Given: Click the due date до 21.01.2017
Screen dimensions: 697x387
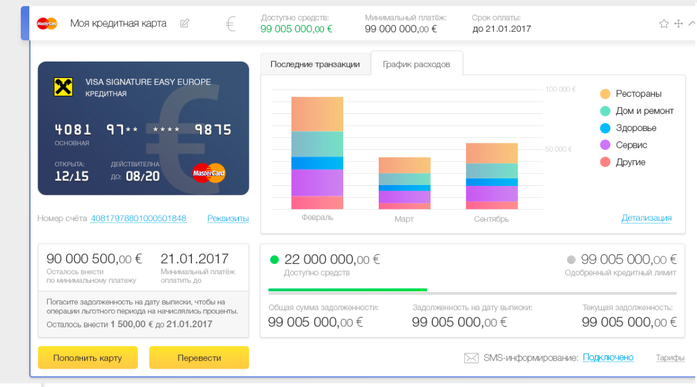Looking at the screenshot, I should [x=501, y=29].
